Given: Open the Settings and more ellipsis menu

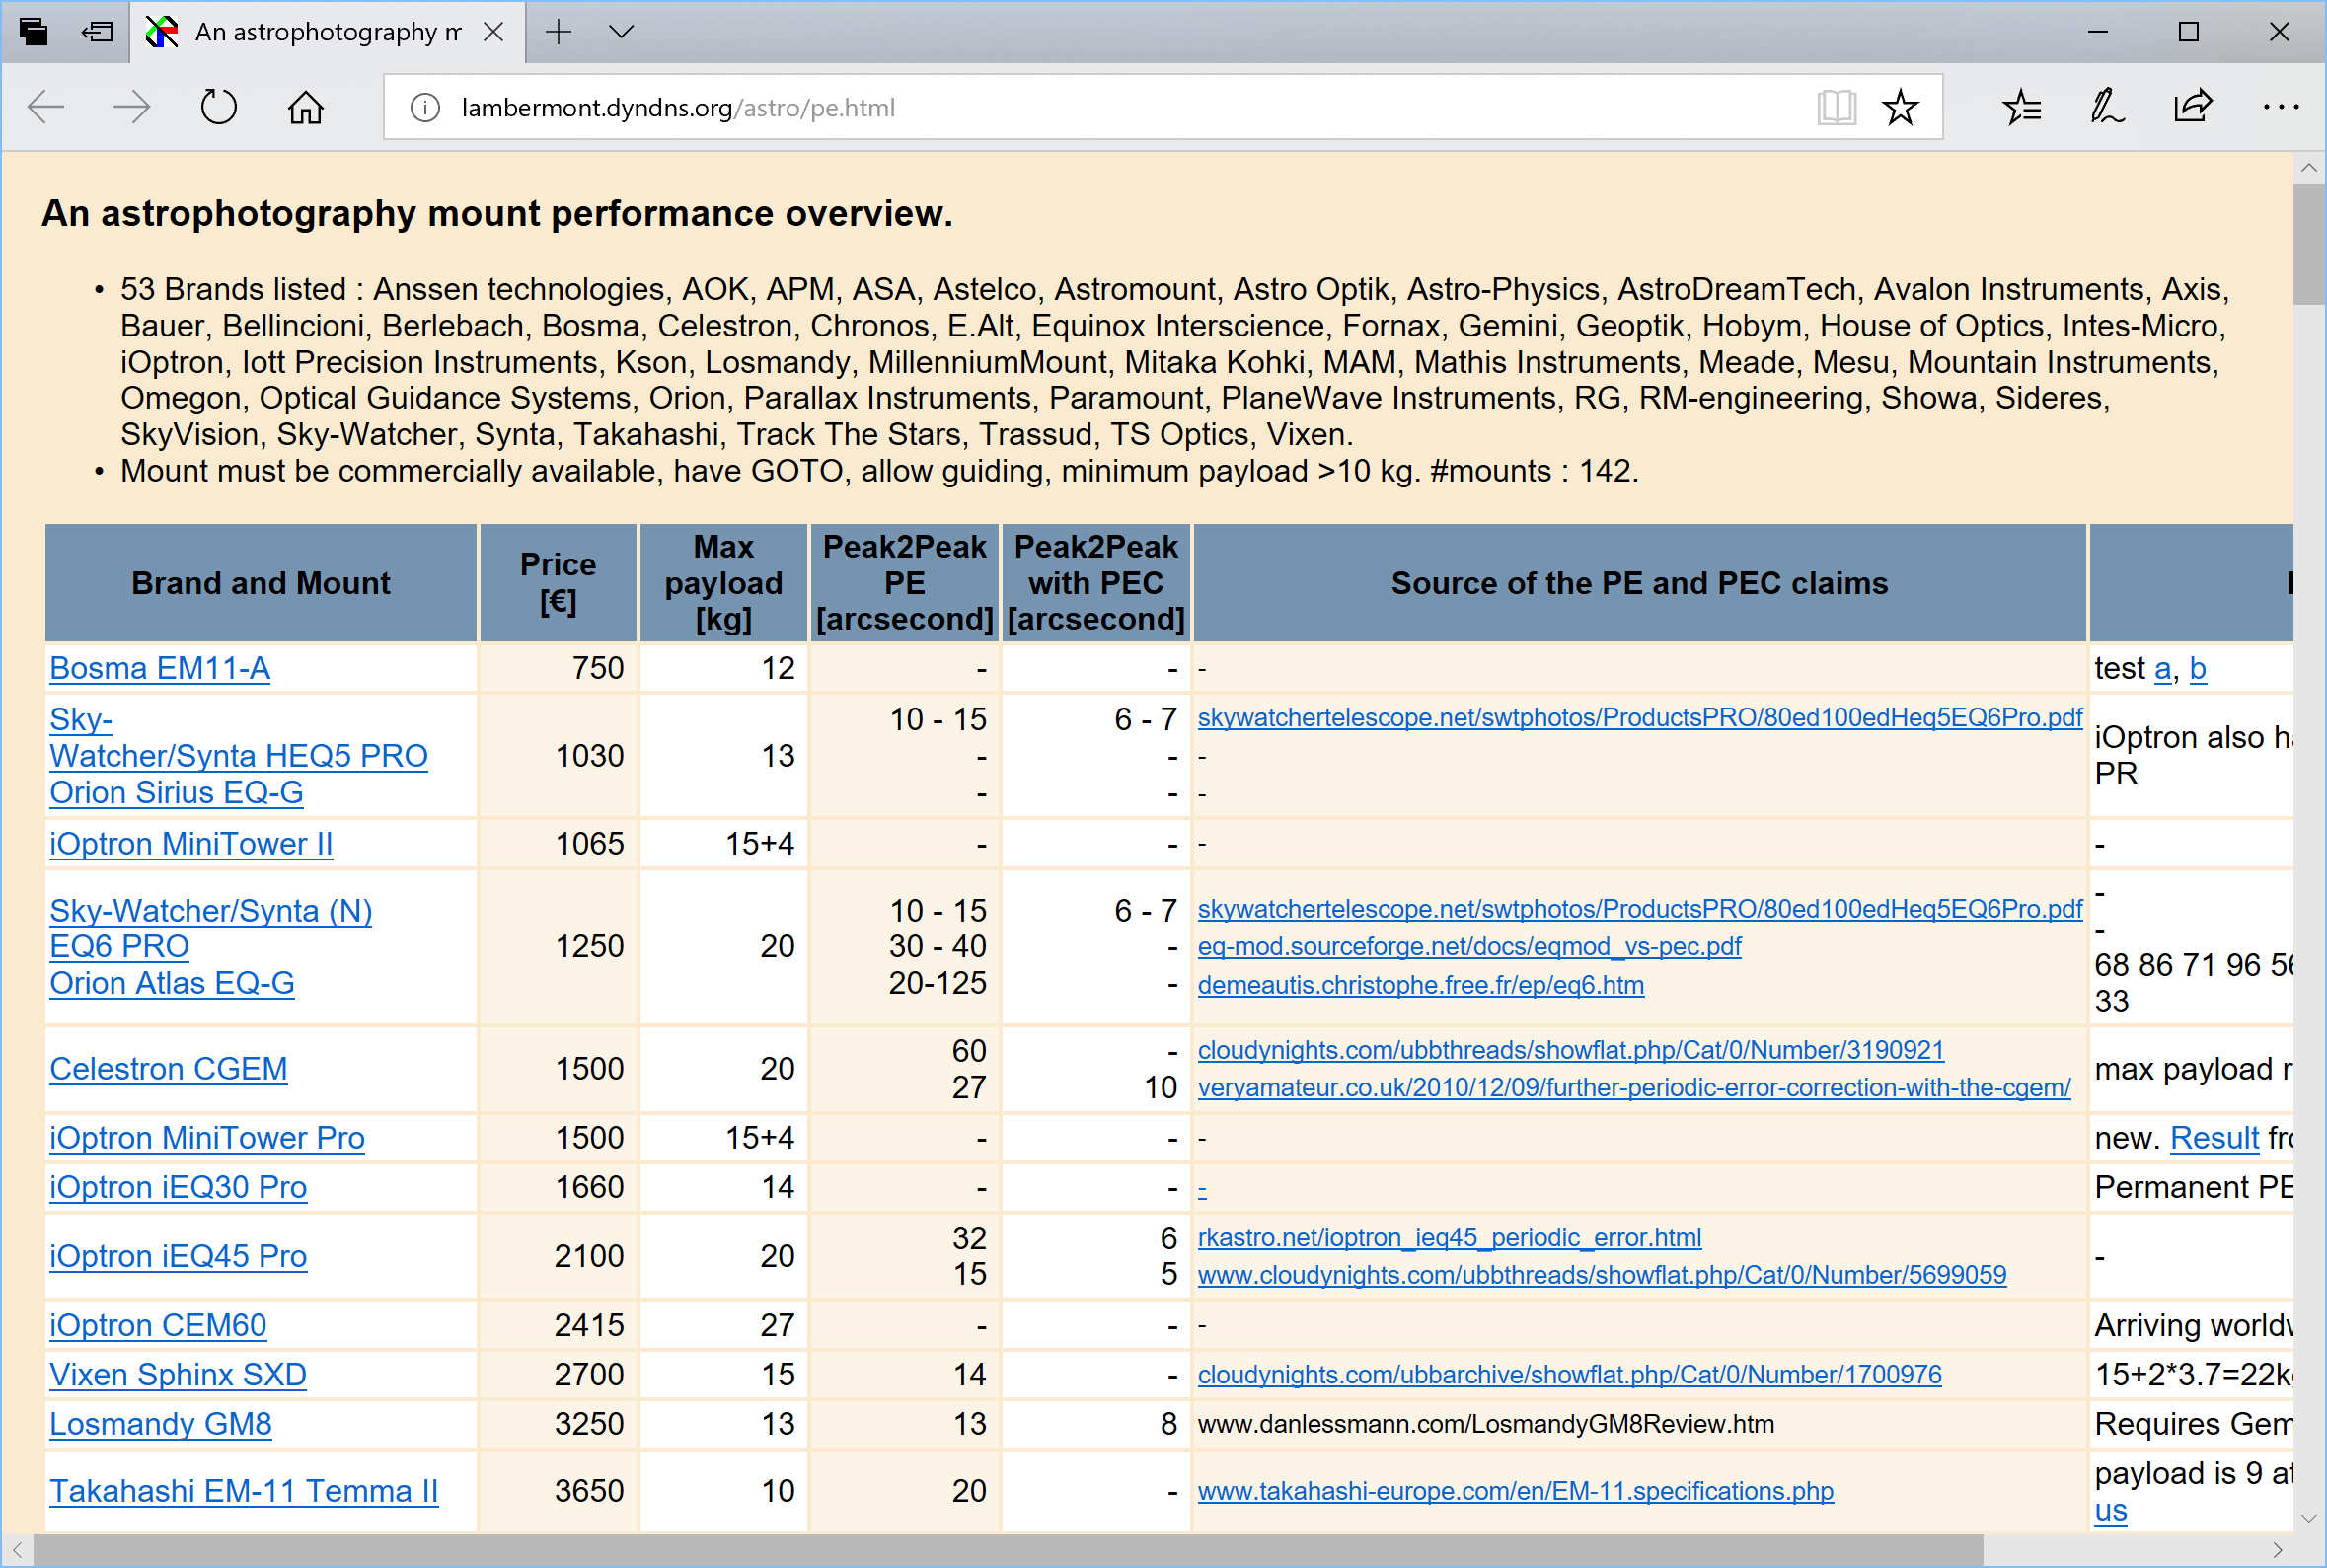Looking at the screenshot, I should pyautogui.click(x=2281, y=107).
